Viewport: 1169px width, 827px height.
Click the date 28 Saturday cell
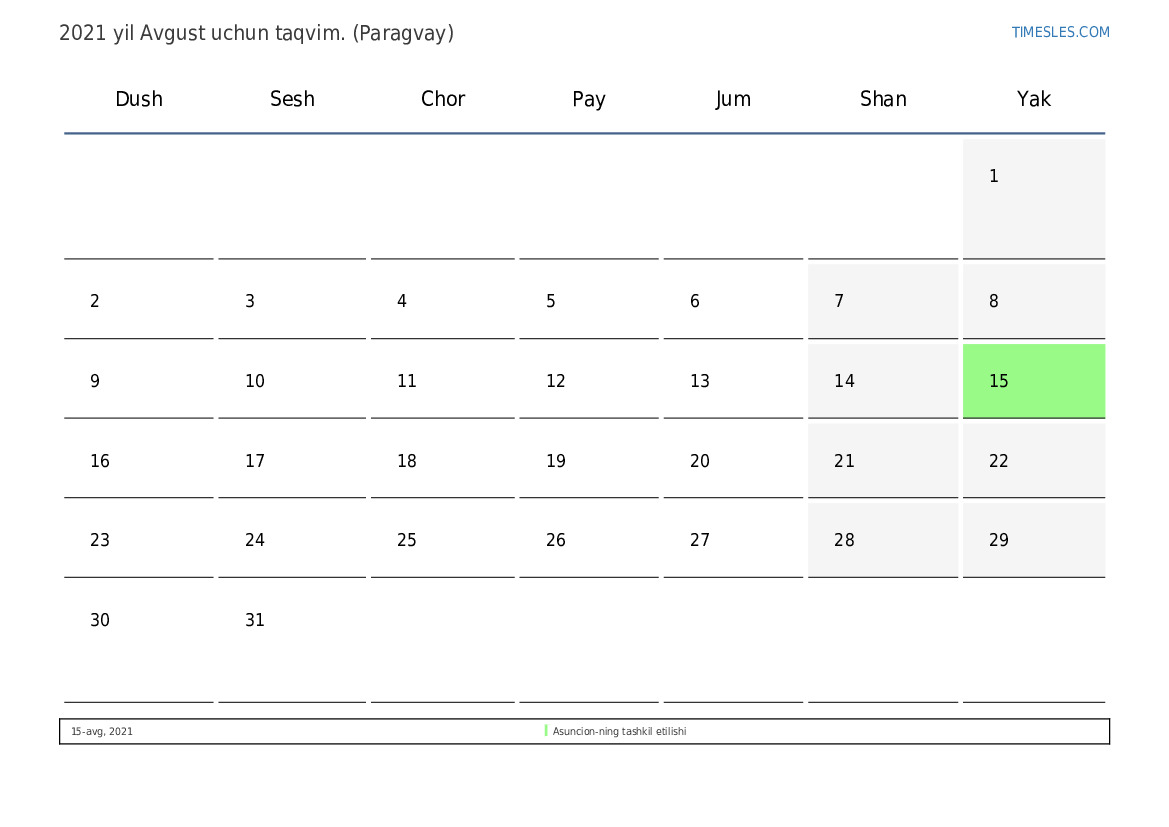click(x=882, y=540)
